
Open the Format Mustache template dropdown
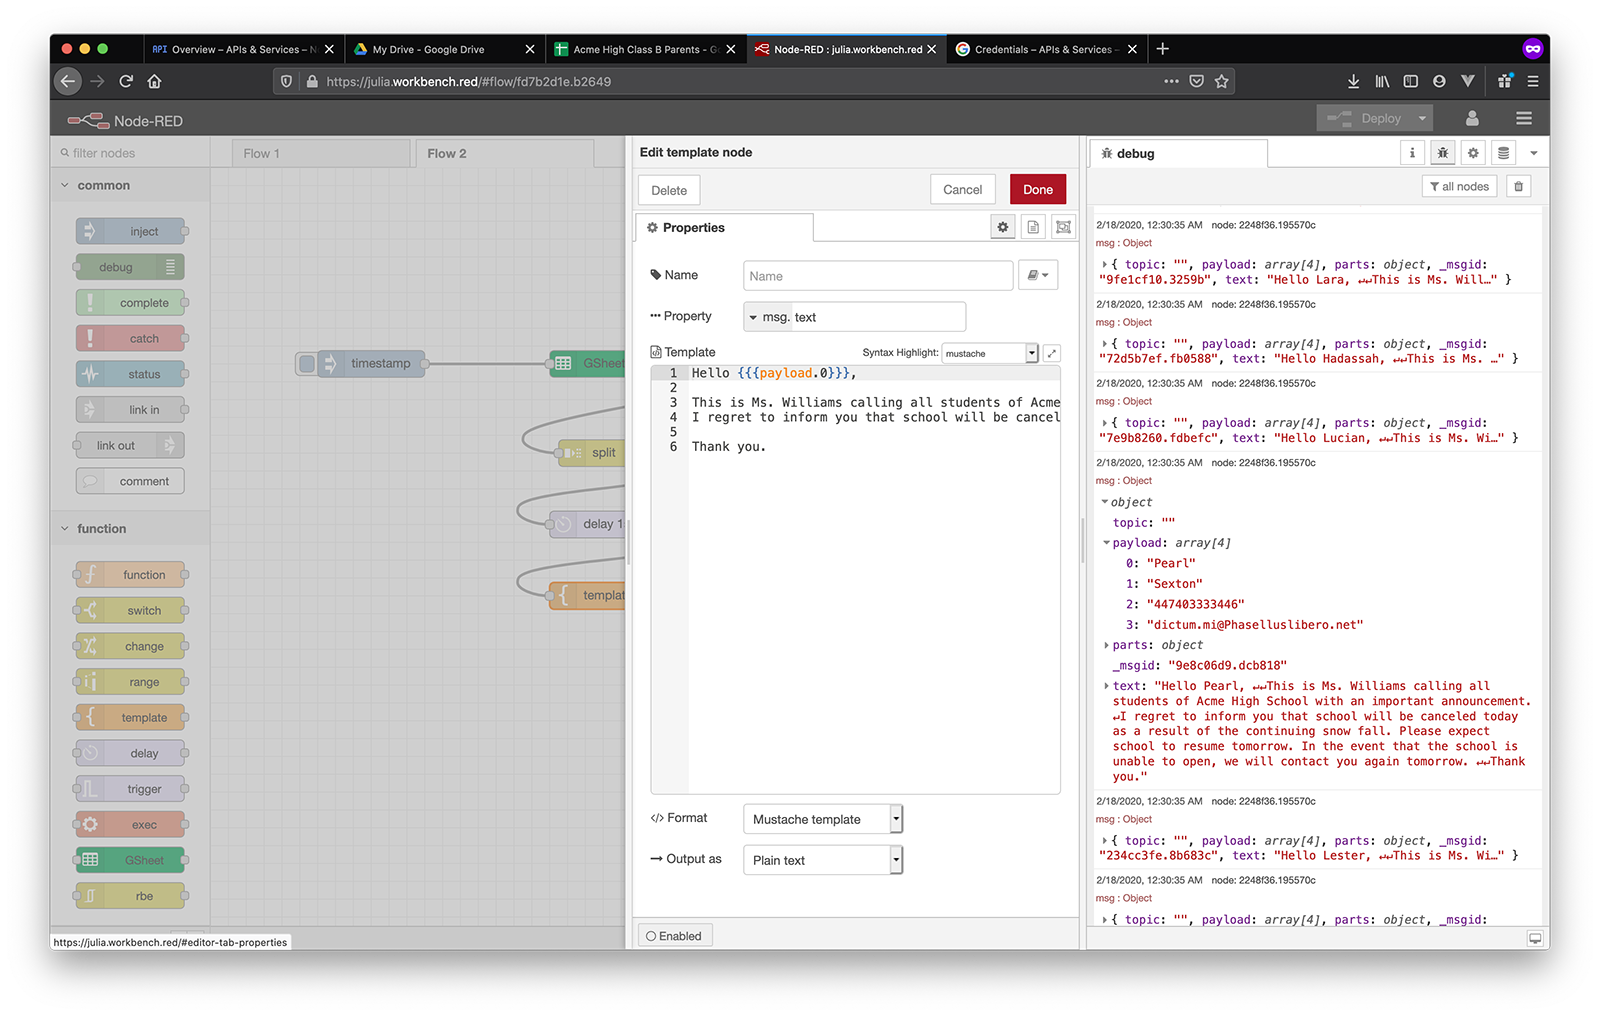[x=823, y=819]
